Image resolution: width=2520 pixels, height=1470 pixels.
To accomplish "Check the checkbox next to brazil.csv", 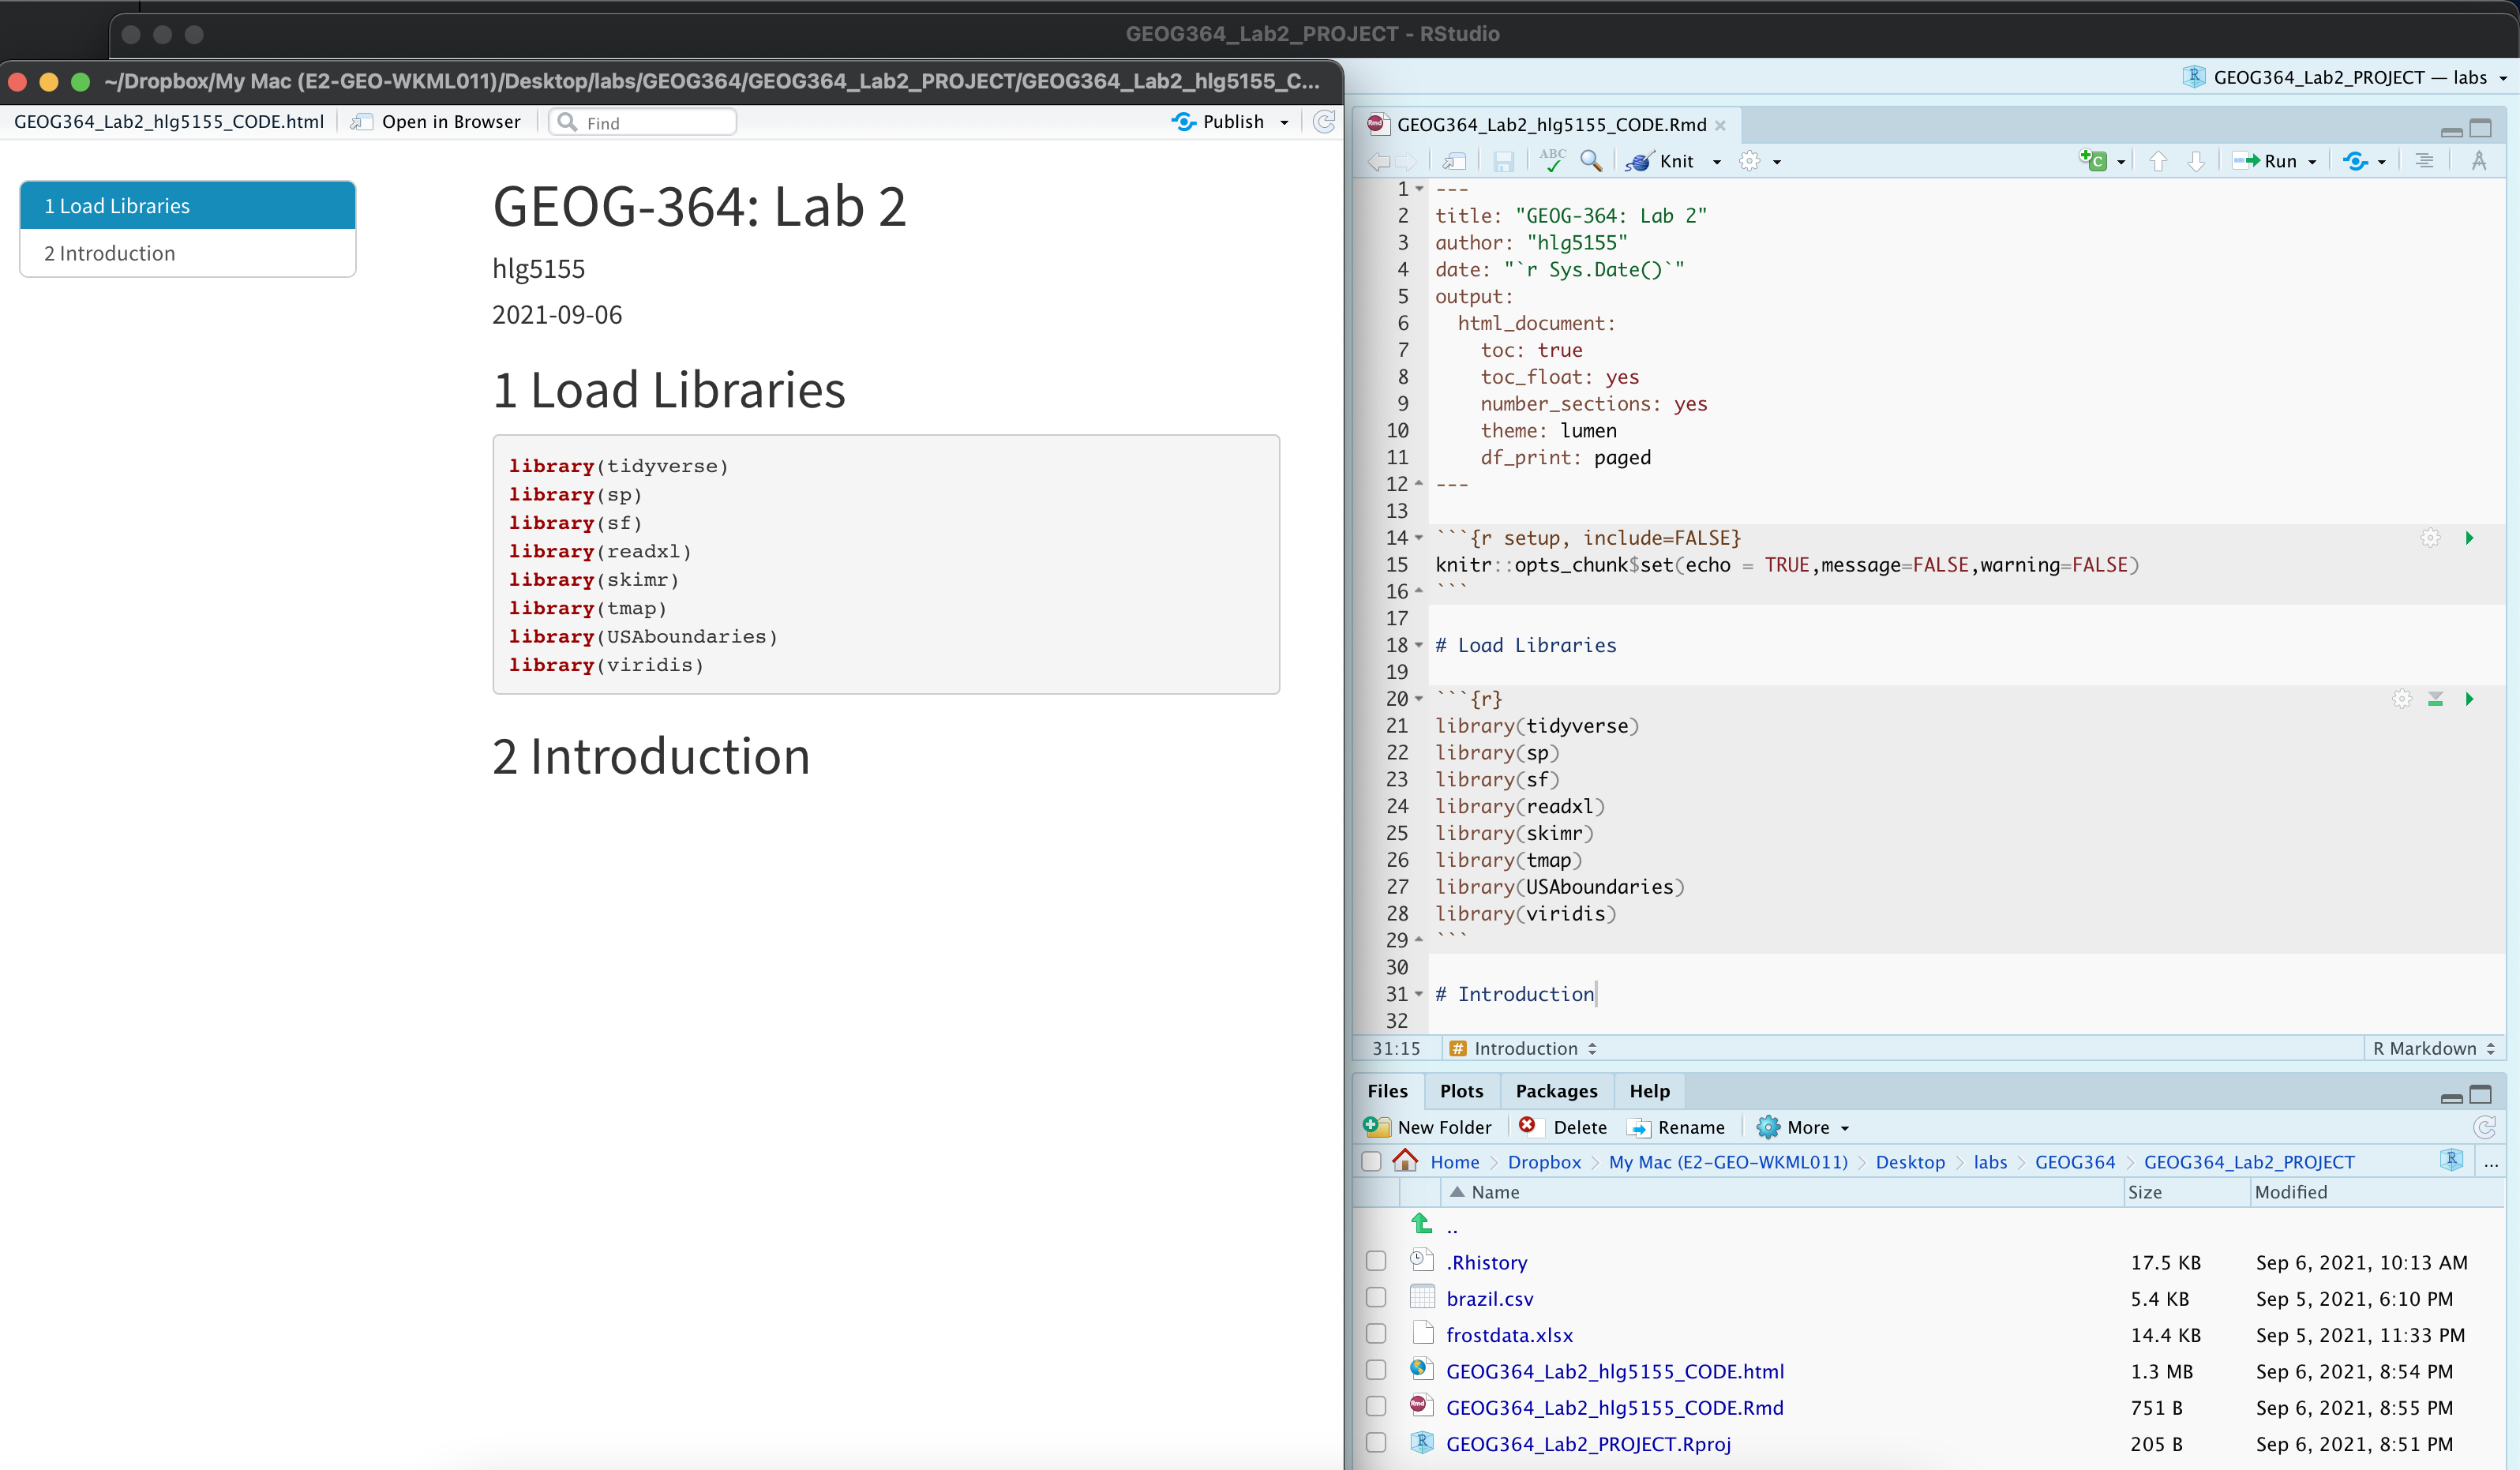I will tap(1375, 1297).
